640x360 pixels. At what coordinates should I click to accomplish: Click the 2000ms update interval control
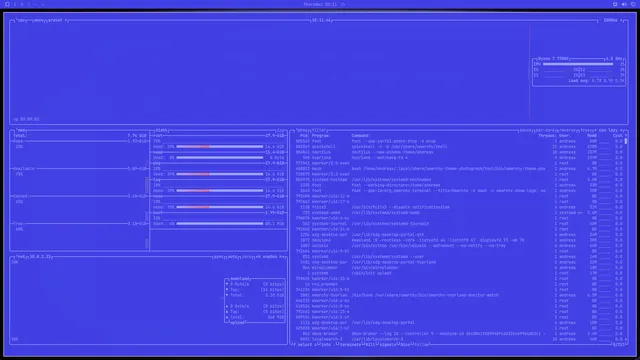point(611,20)
